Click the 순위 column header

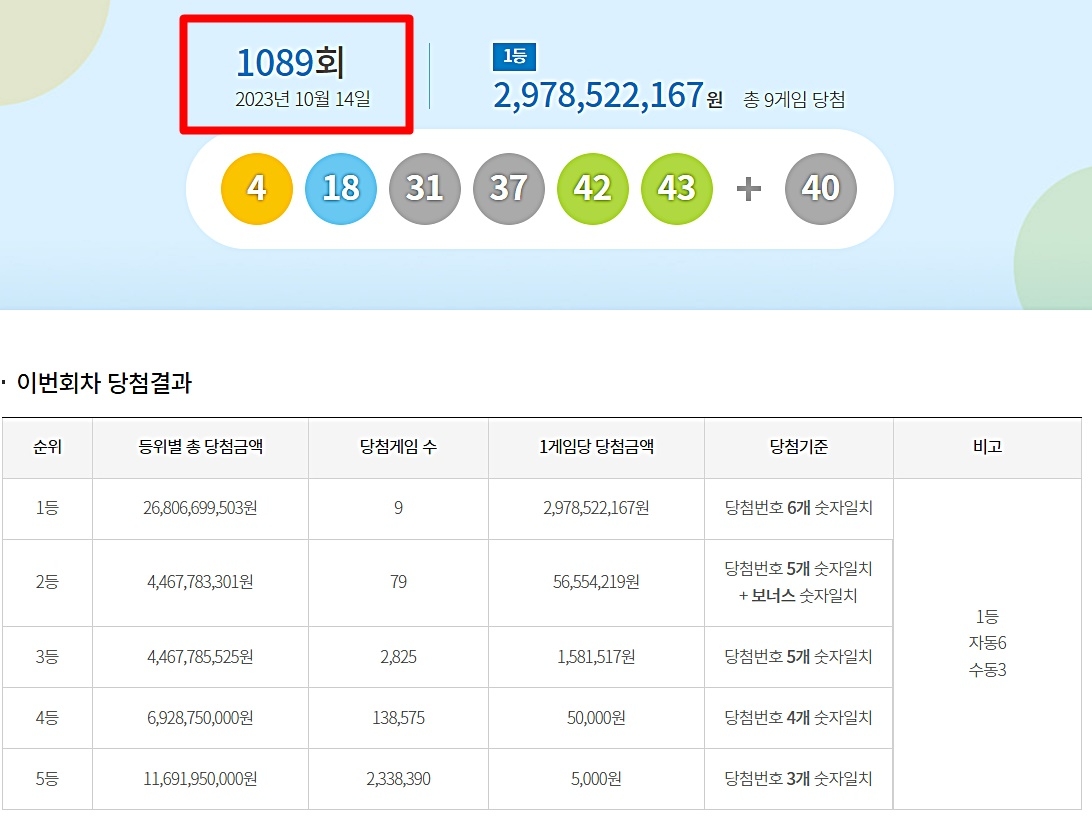point(47,447)
